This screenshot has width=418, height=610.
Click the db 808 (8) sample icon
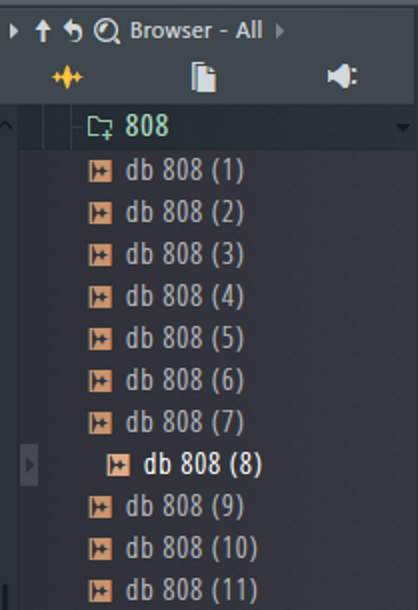pyautogui.click(x=118, y=465)
